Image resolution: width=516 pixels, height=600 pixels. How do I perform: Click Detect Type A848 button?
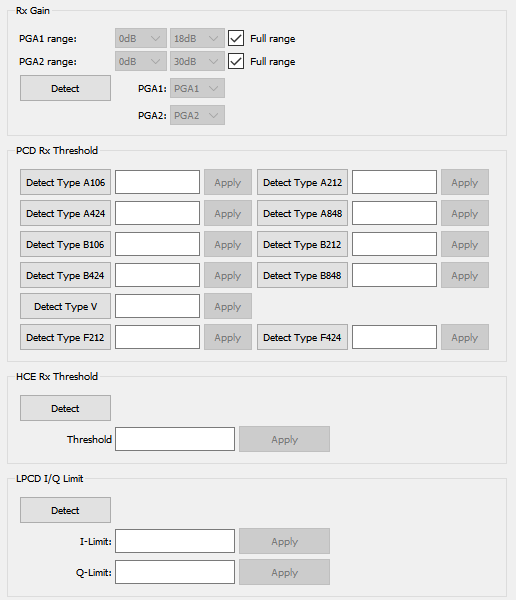click(302, 213)
